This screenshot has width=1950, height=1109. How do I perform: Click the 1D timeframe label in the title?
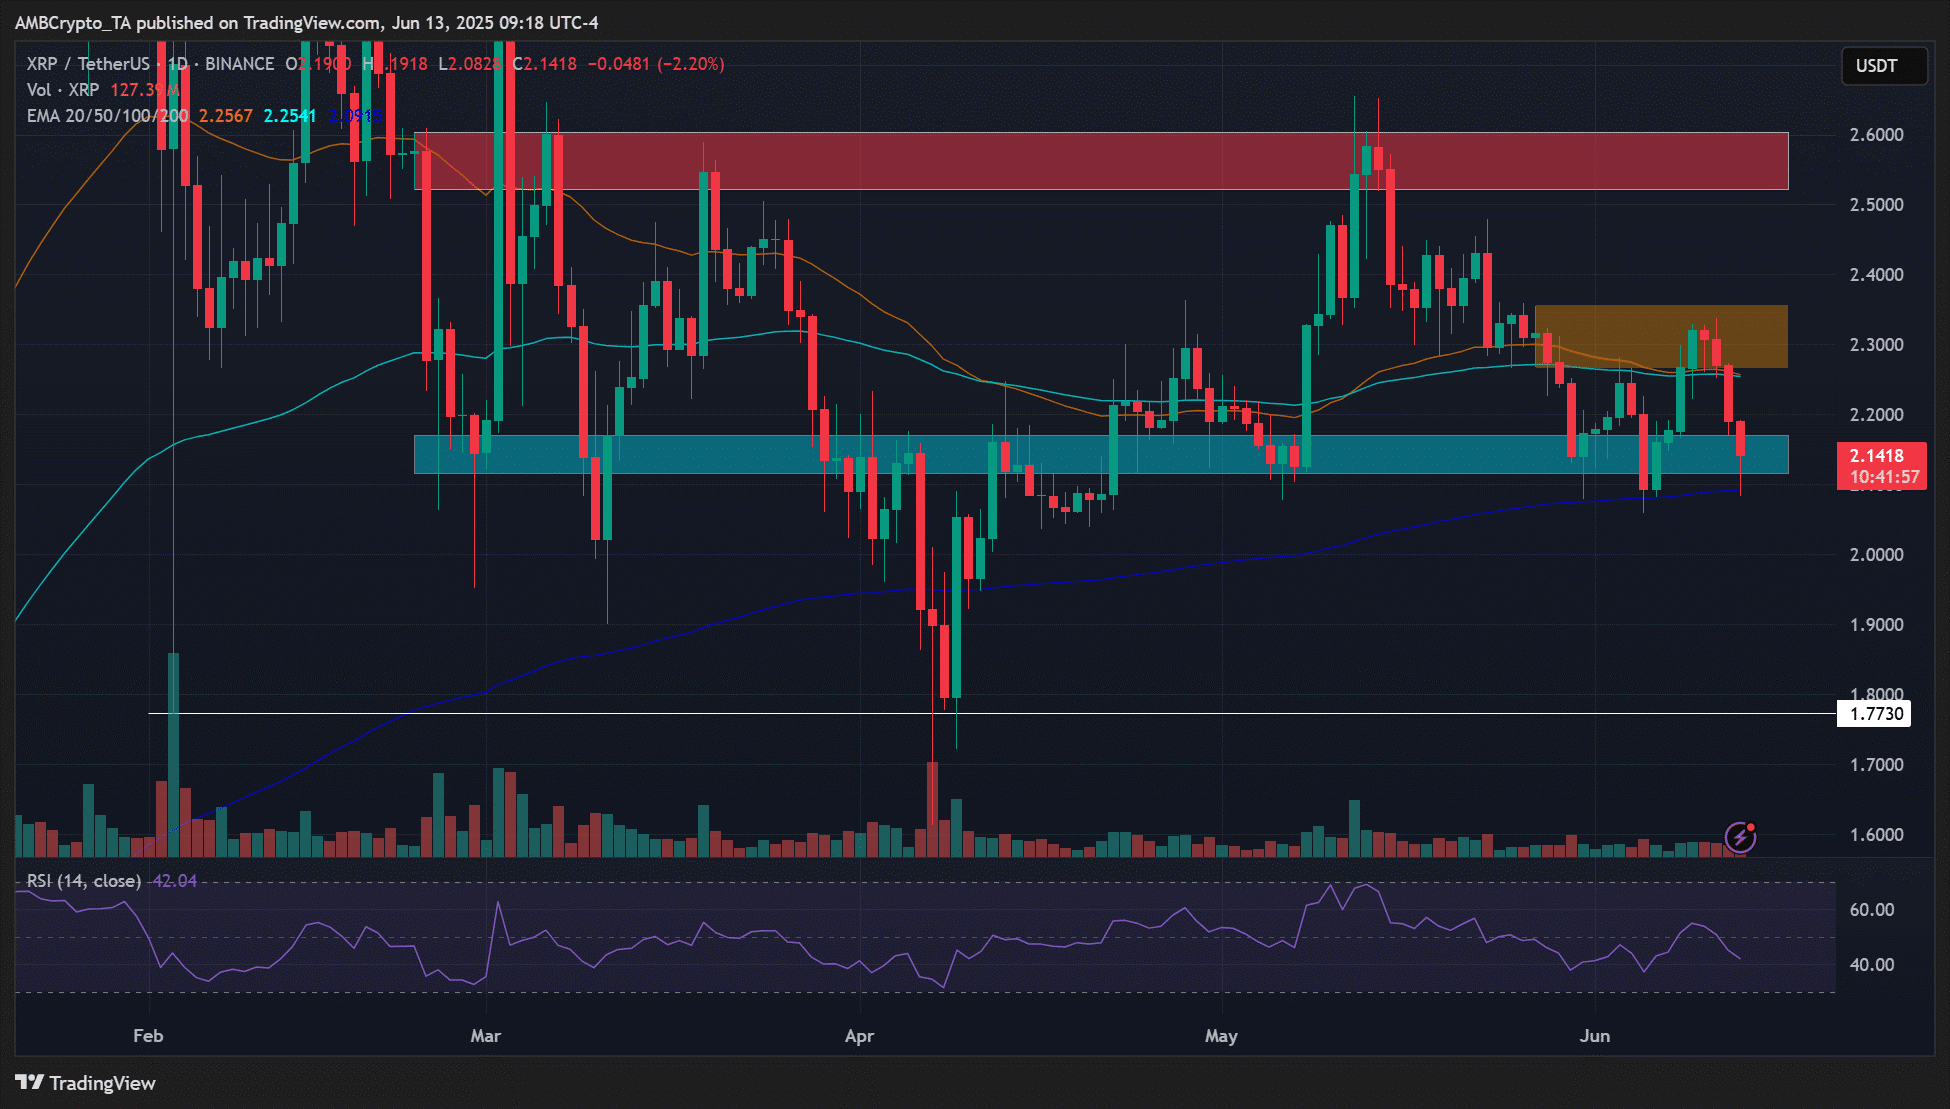[x=177, y=64]
